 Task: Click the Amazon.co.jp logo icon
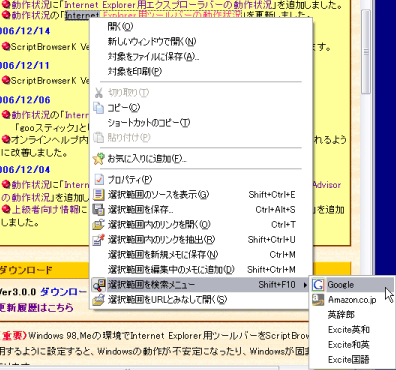click(318, 300)
